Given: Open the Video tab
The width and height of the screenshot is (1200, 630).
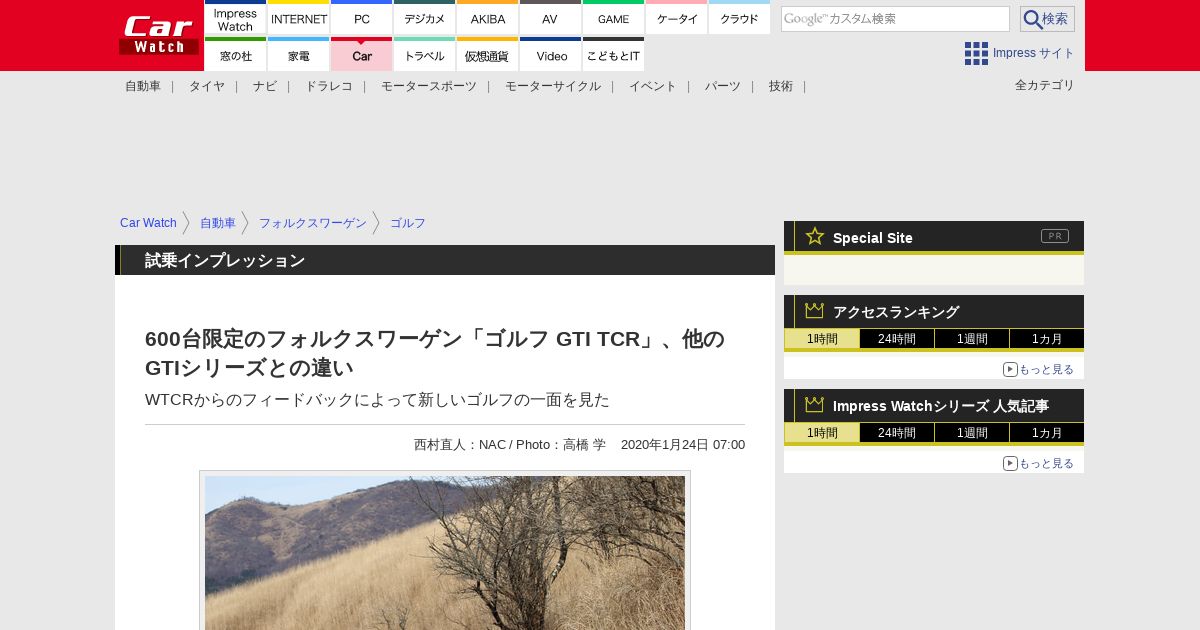Looking at the screenshot, I should 550,55.
